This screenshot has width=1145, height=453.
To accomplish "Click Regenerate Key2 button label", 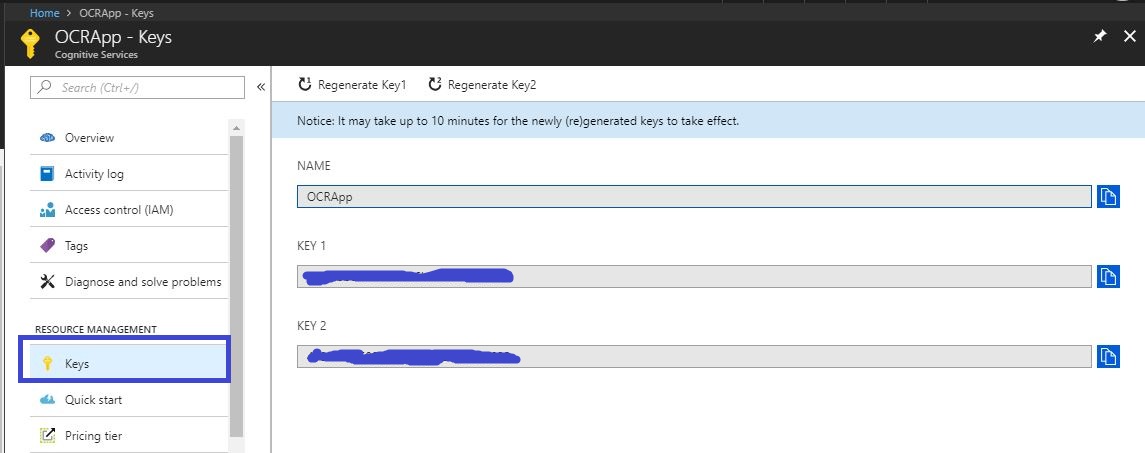I will click(x=492, y=85).
